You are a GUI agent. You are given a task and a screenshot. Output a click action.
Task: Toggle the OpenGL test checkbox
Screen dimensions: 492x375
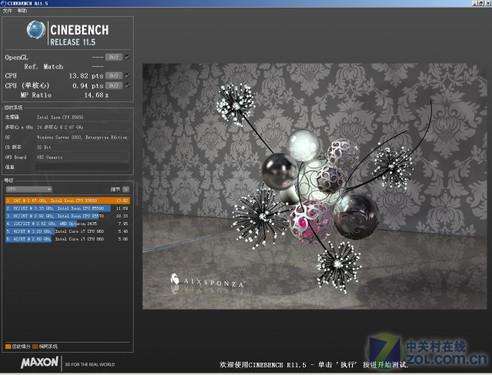(x=127, y=57)
